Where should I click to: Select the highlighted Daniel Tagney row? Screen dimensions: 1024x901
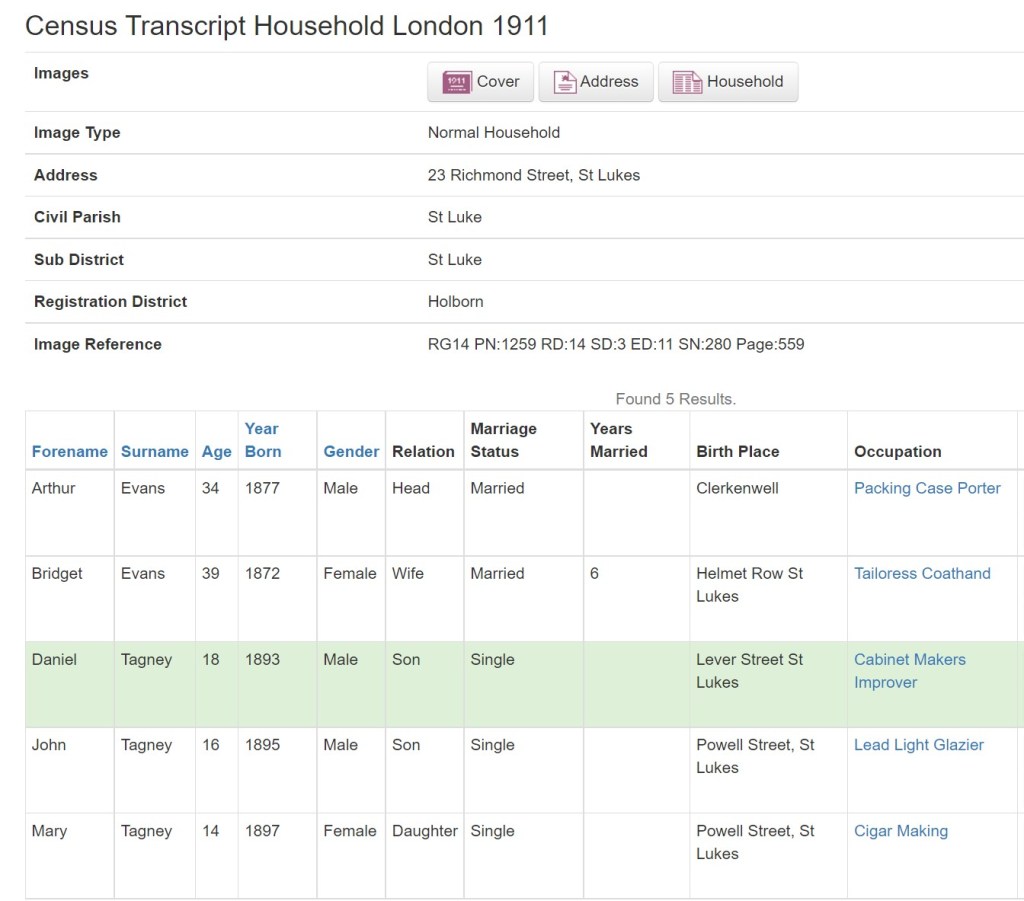click(520, 684)
